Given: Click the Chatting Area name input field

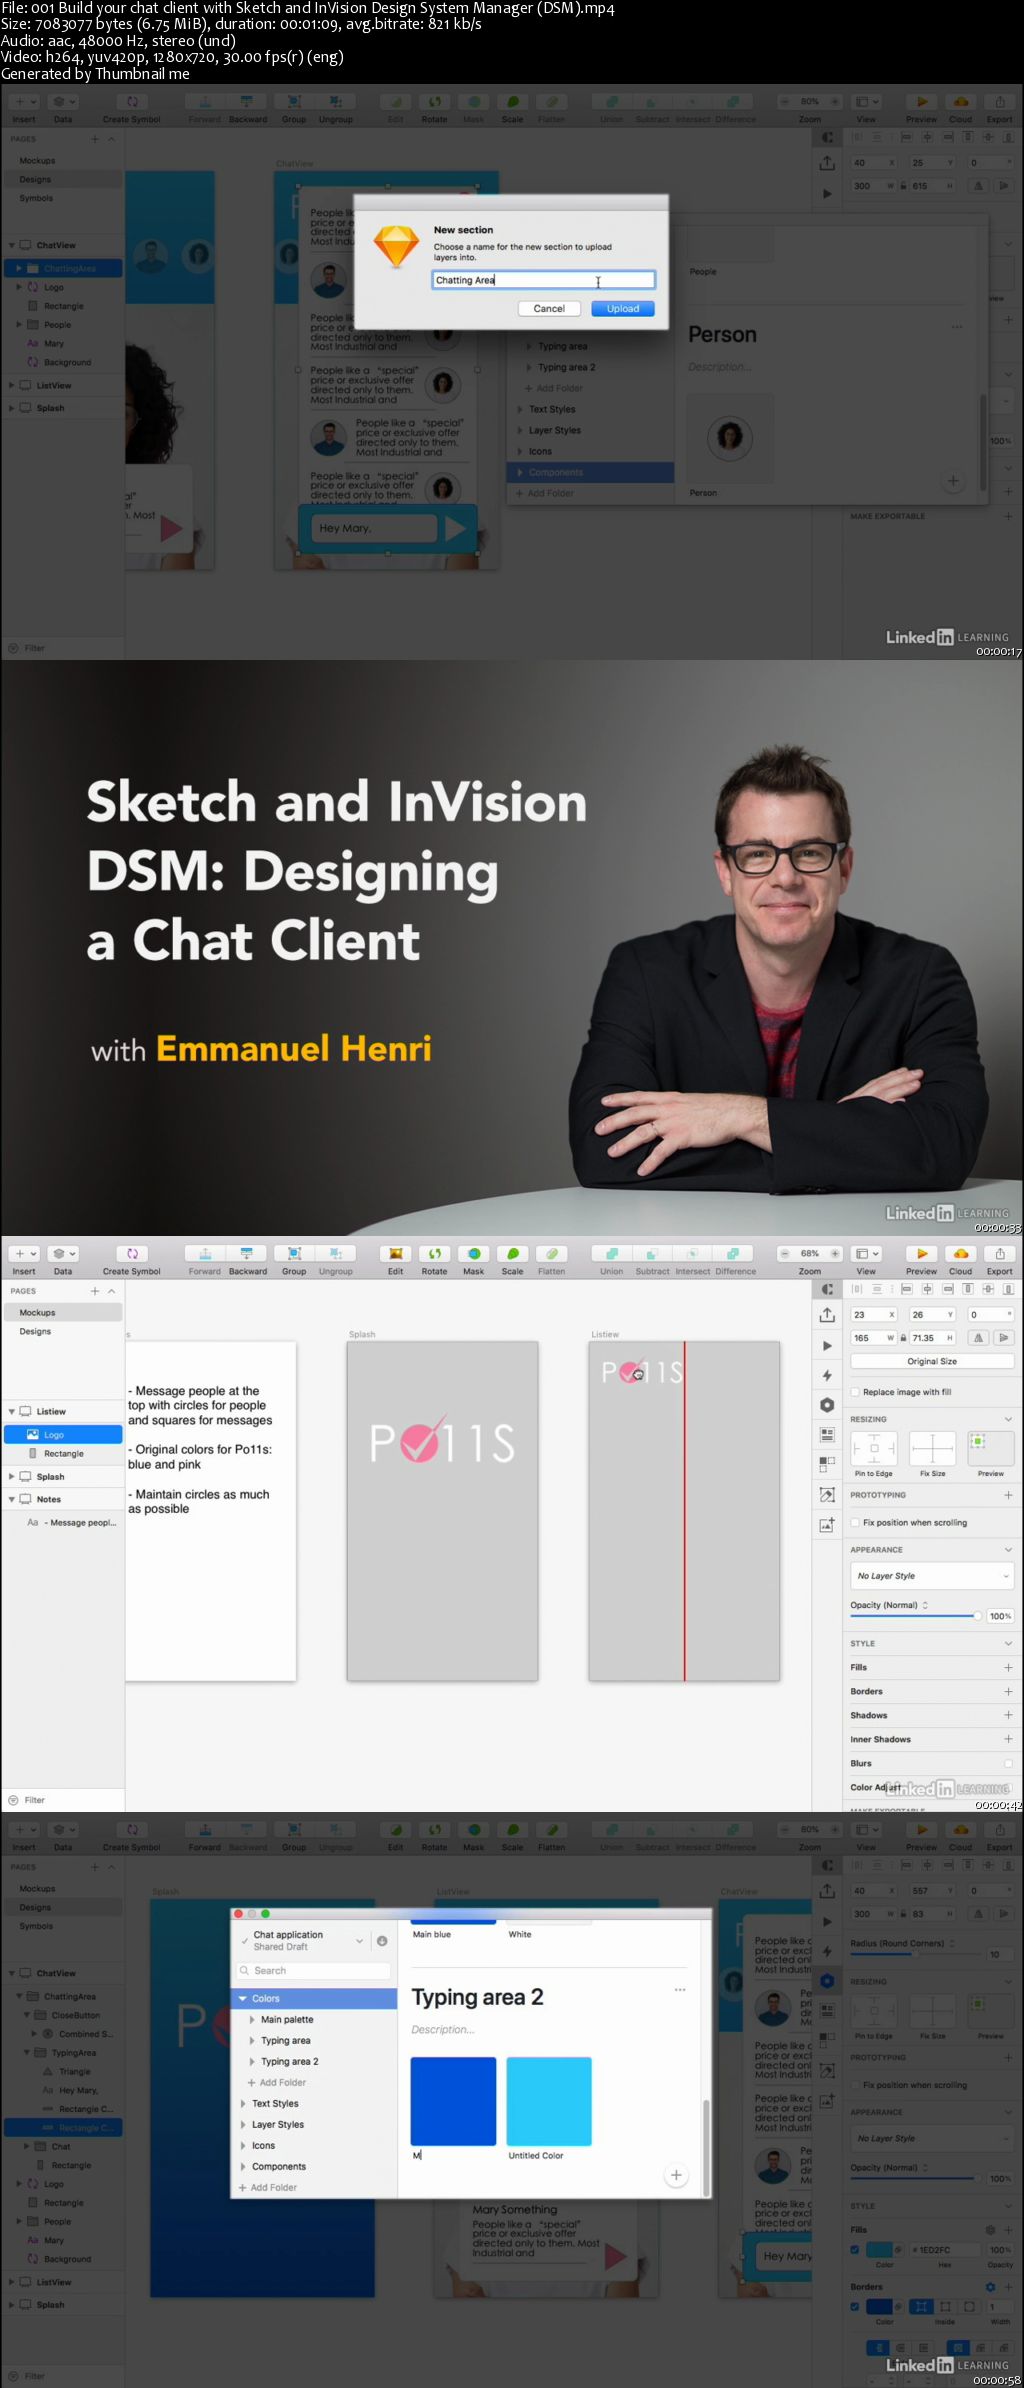Looking at the screenshot, I should tap(544, 280).
